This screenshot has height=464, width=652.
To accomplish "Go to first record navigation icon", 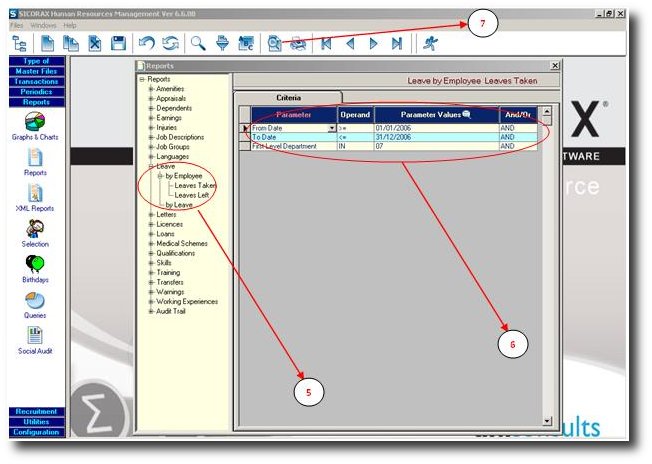I will tap(326, 43).
